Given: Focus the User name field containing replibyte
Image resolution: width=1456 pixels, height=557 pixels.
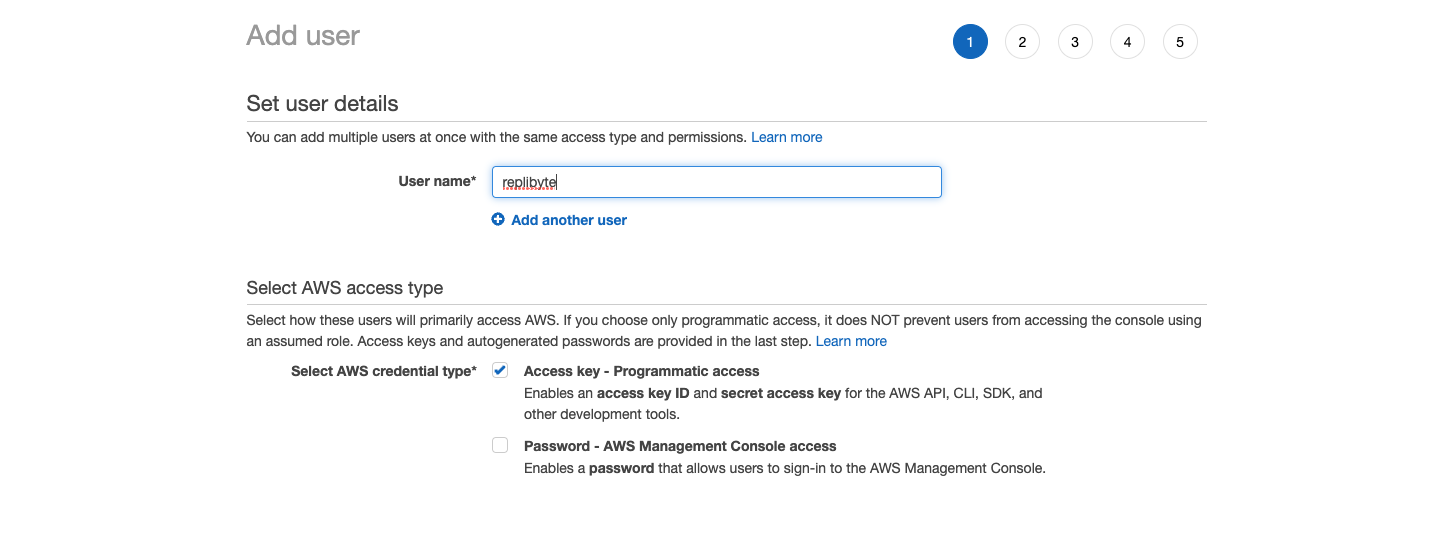Looking at the screenshot, I should pos(717,182).
